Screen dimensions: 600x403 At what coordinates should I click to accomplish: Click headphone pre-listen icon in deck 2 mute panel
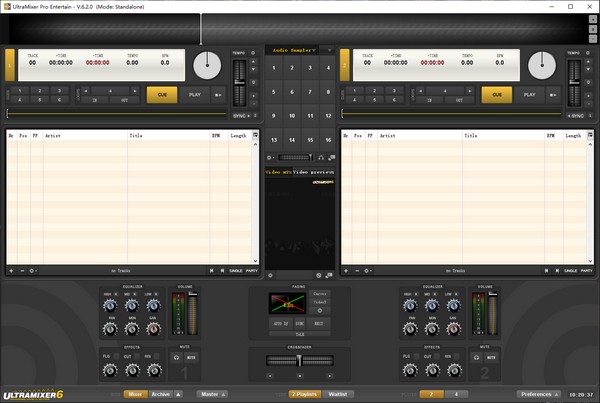pyautogui.click(x=476, y=357)
